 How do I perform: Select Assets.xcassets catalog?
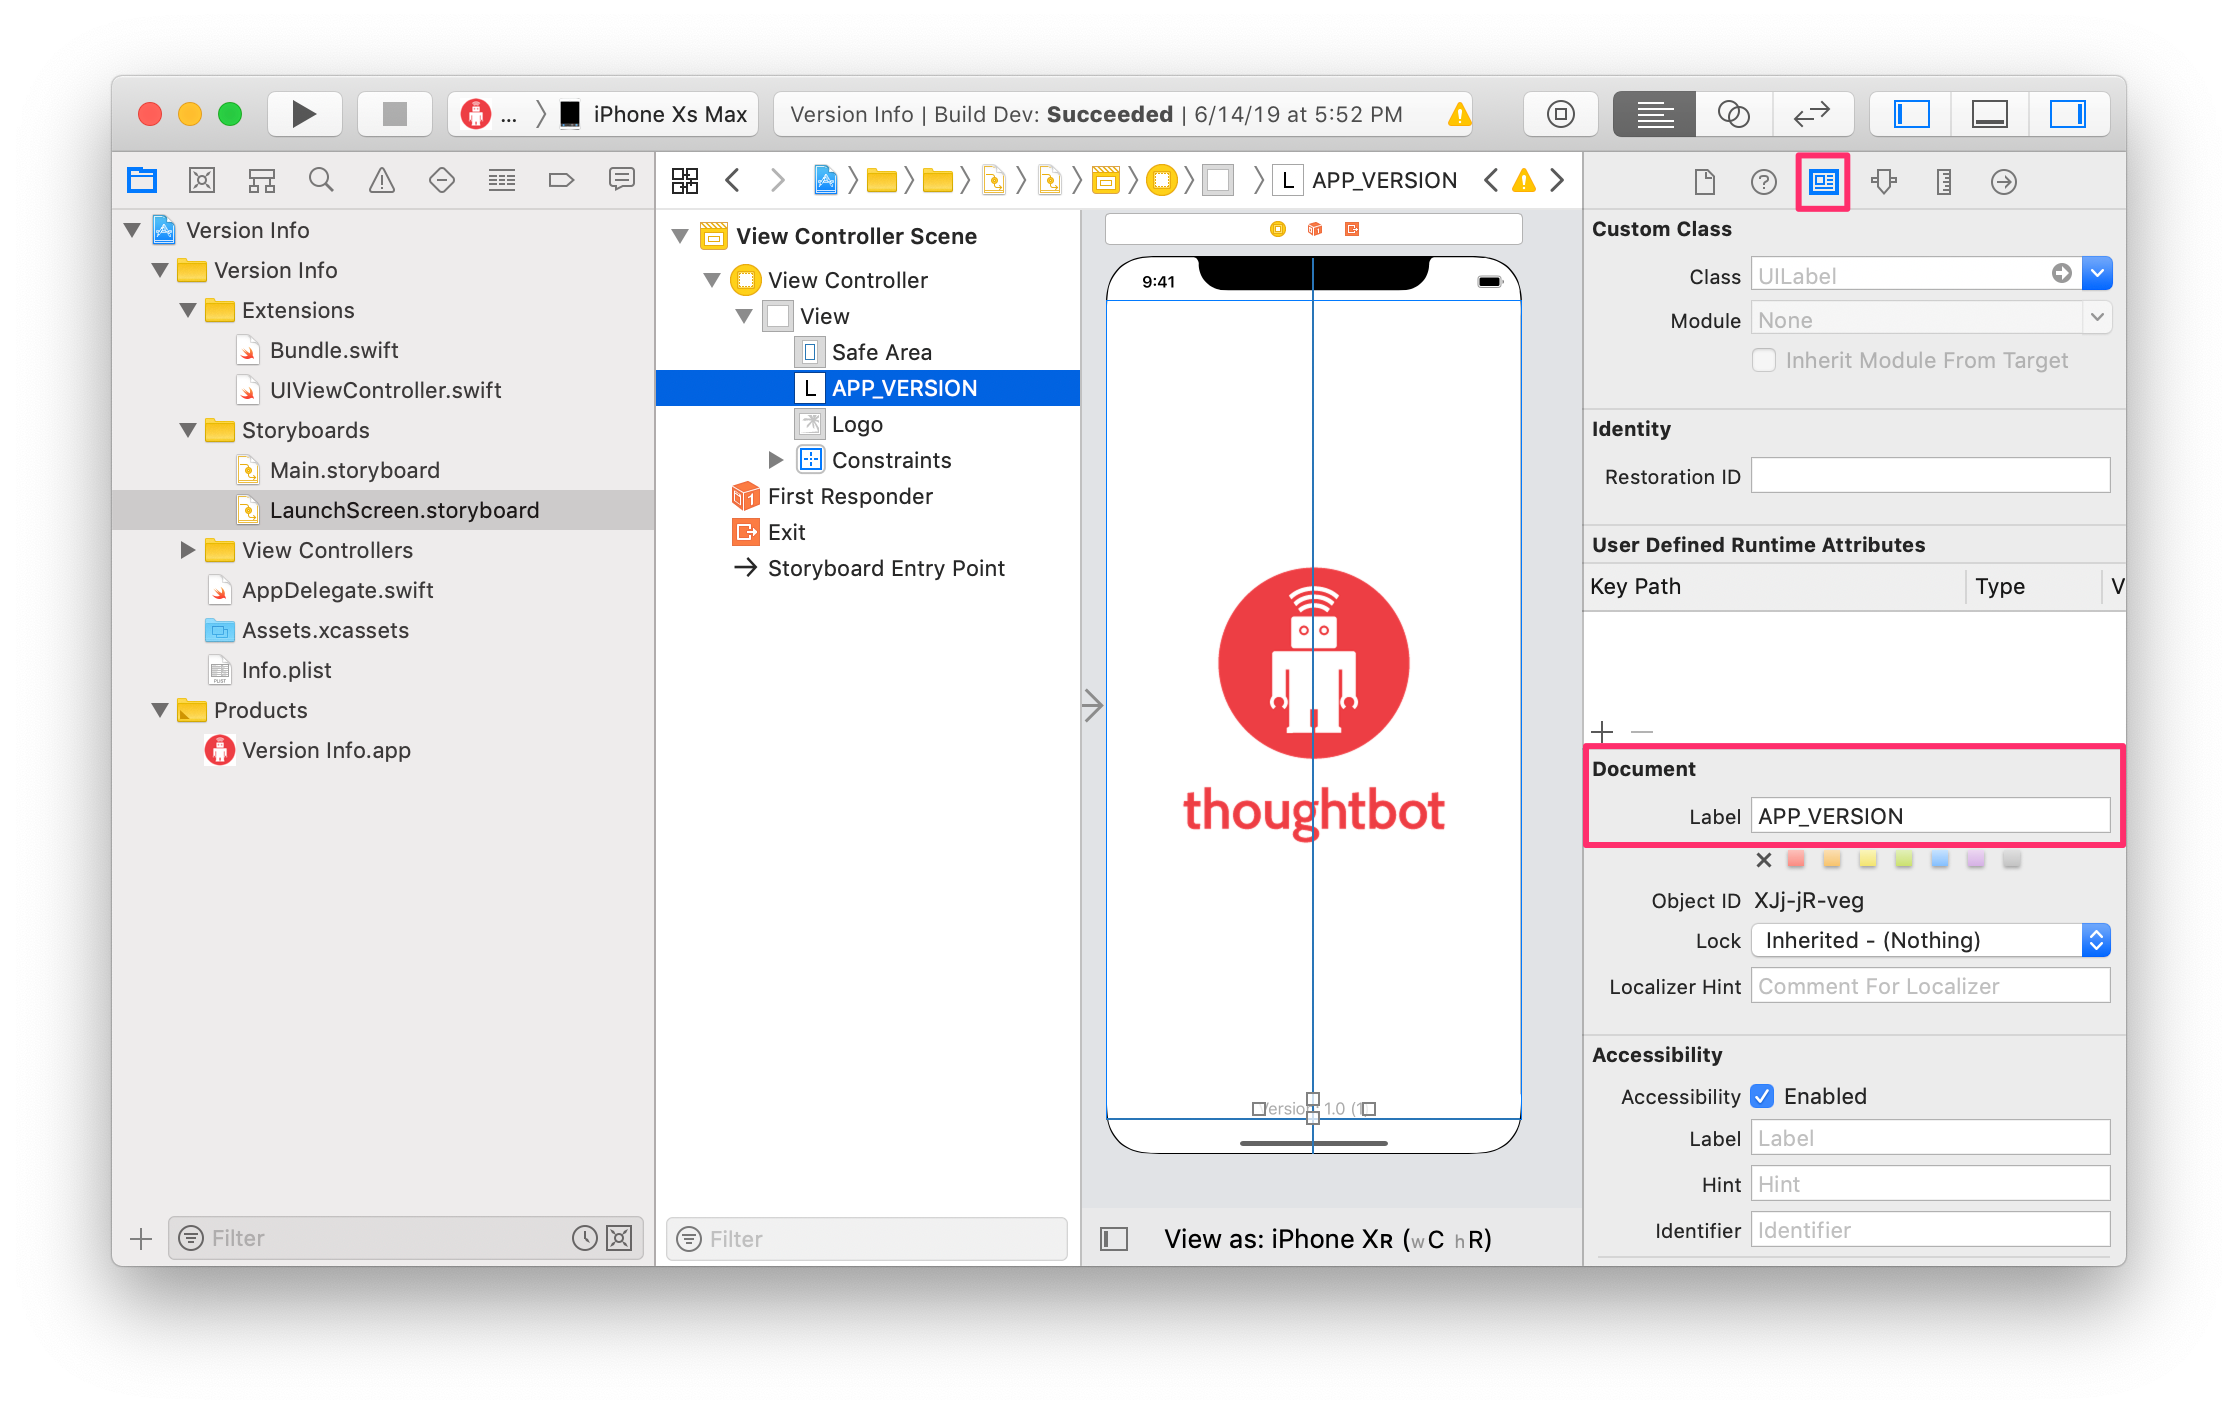pyautogui.click(x=325, y=630)
